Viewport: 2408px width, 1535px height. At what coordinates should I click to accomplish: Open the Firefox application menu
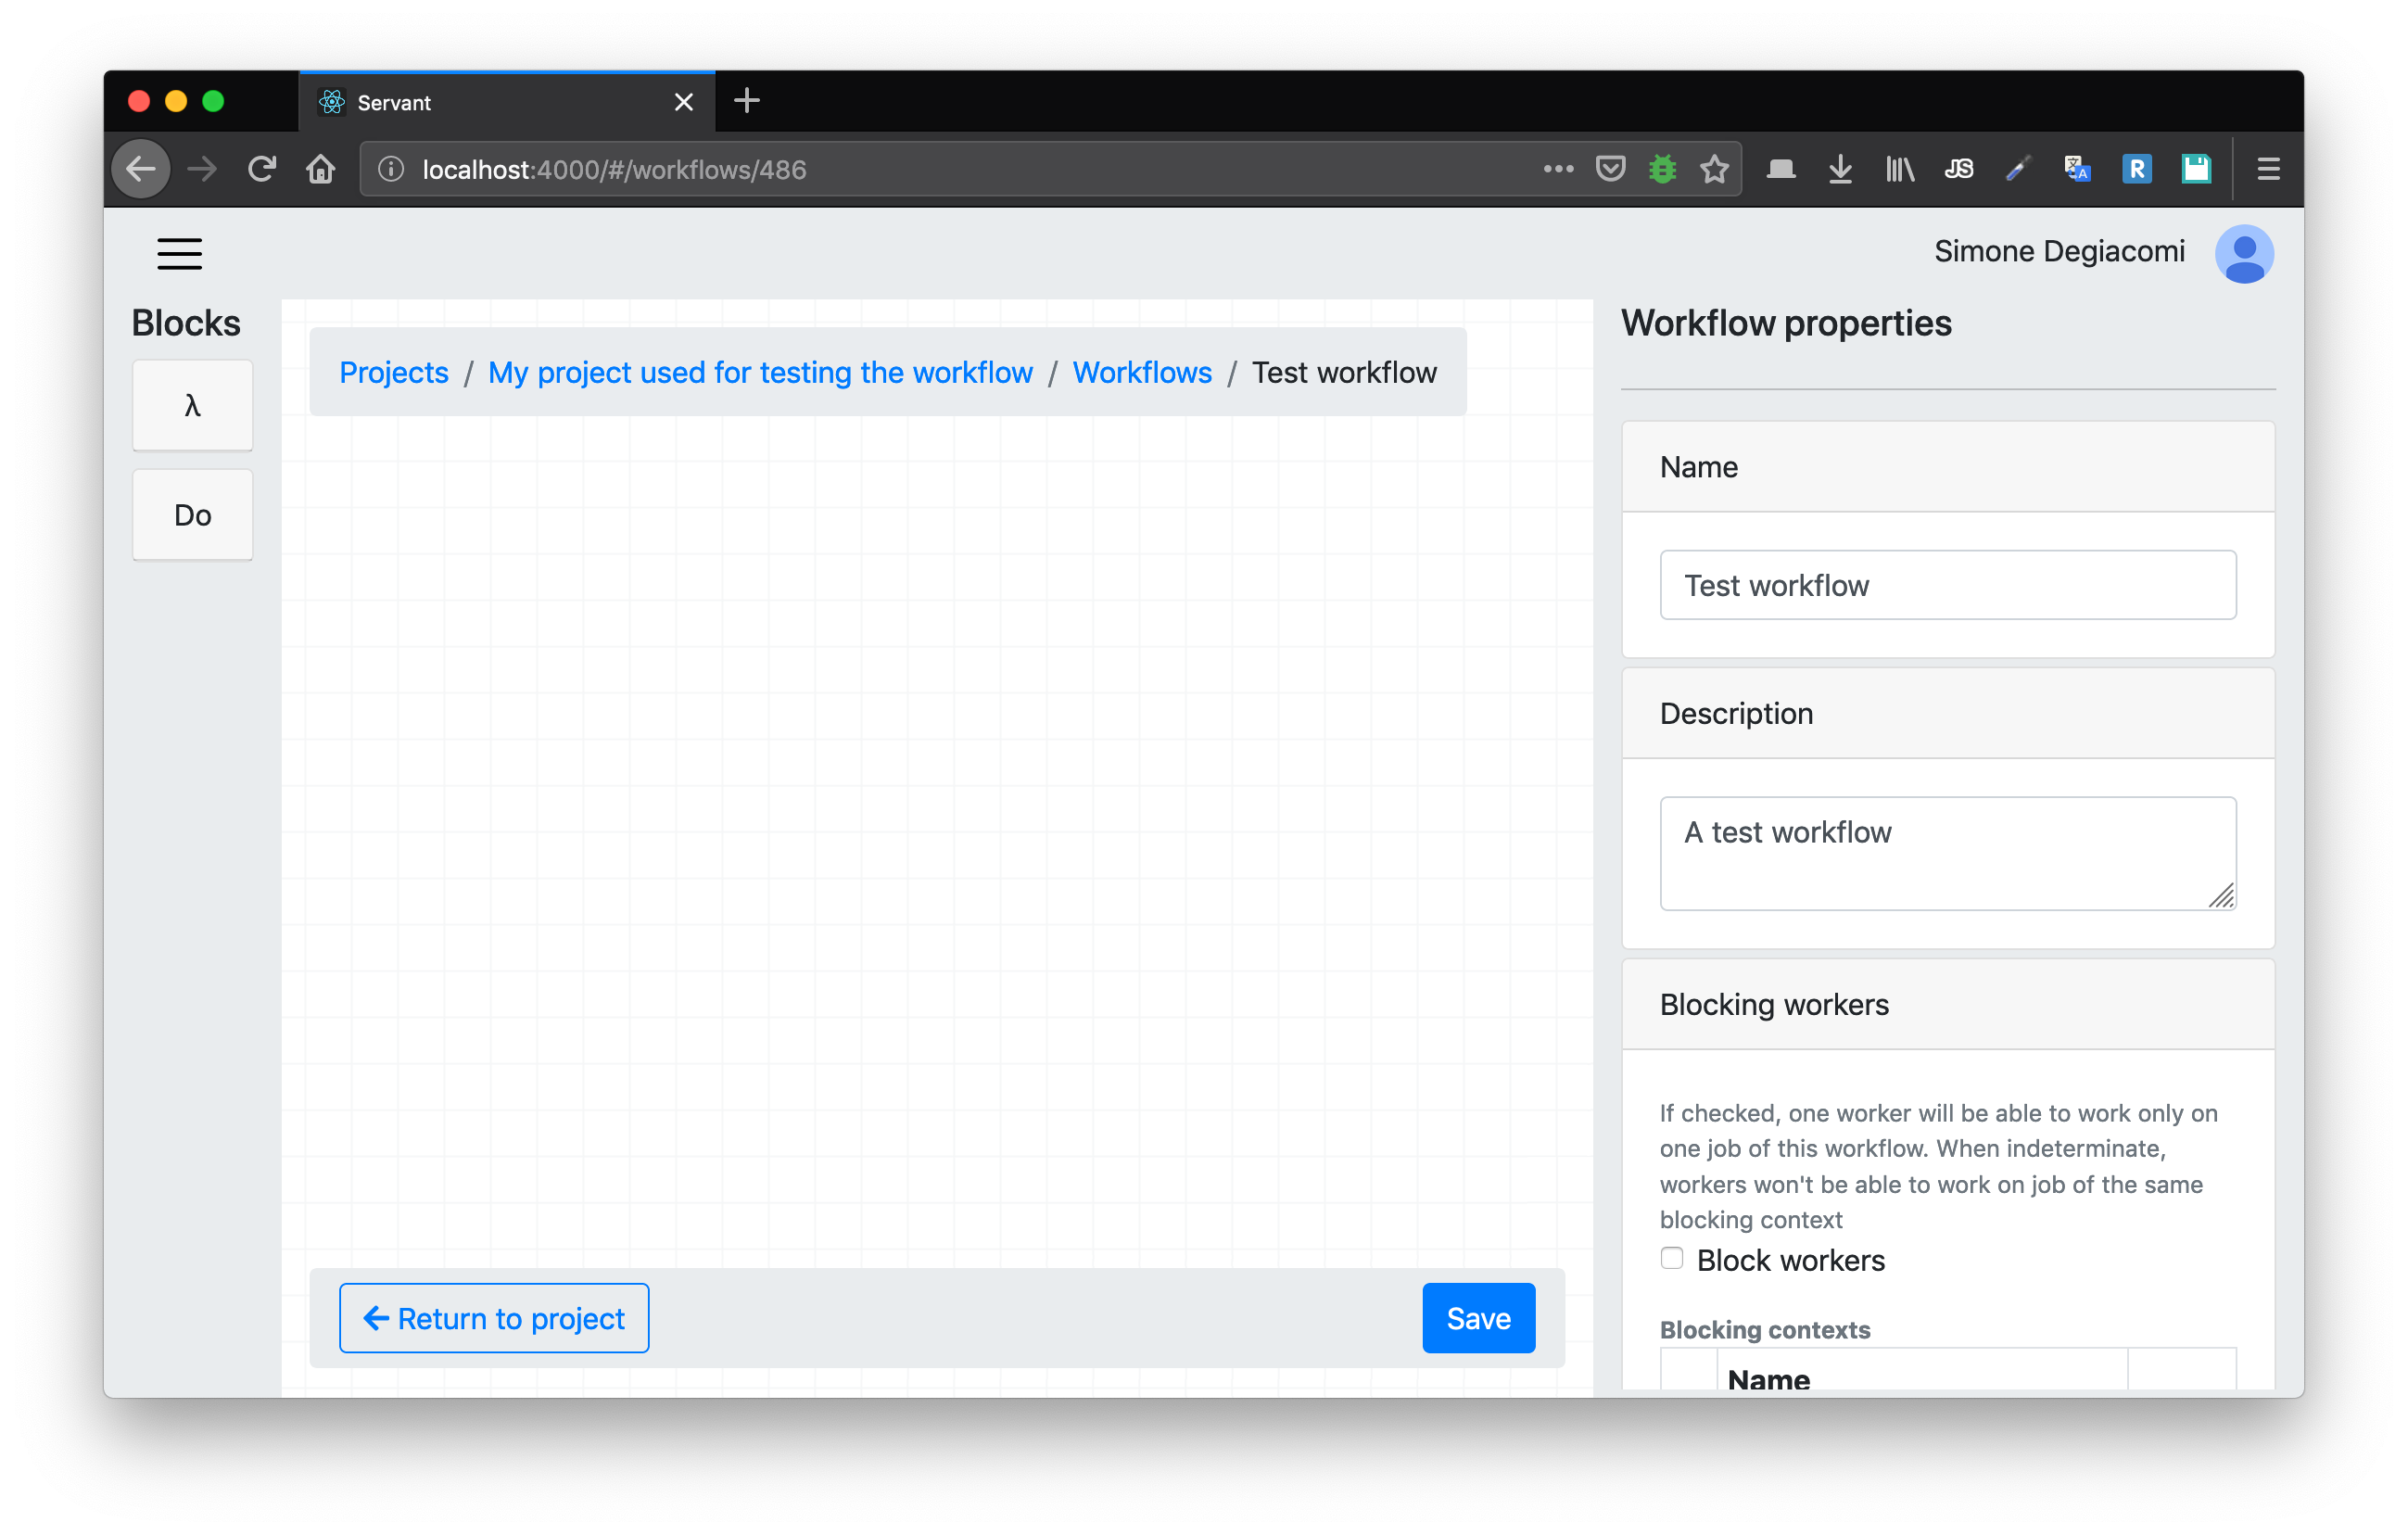point(2268,169)
